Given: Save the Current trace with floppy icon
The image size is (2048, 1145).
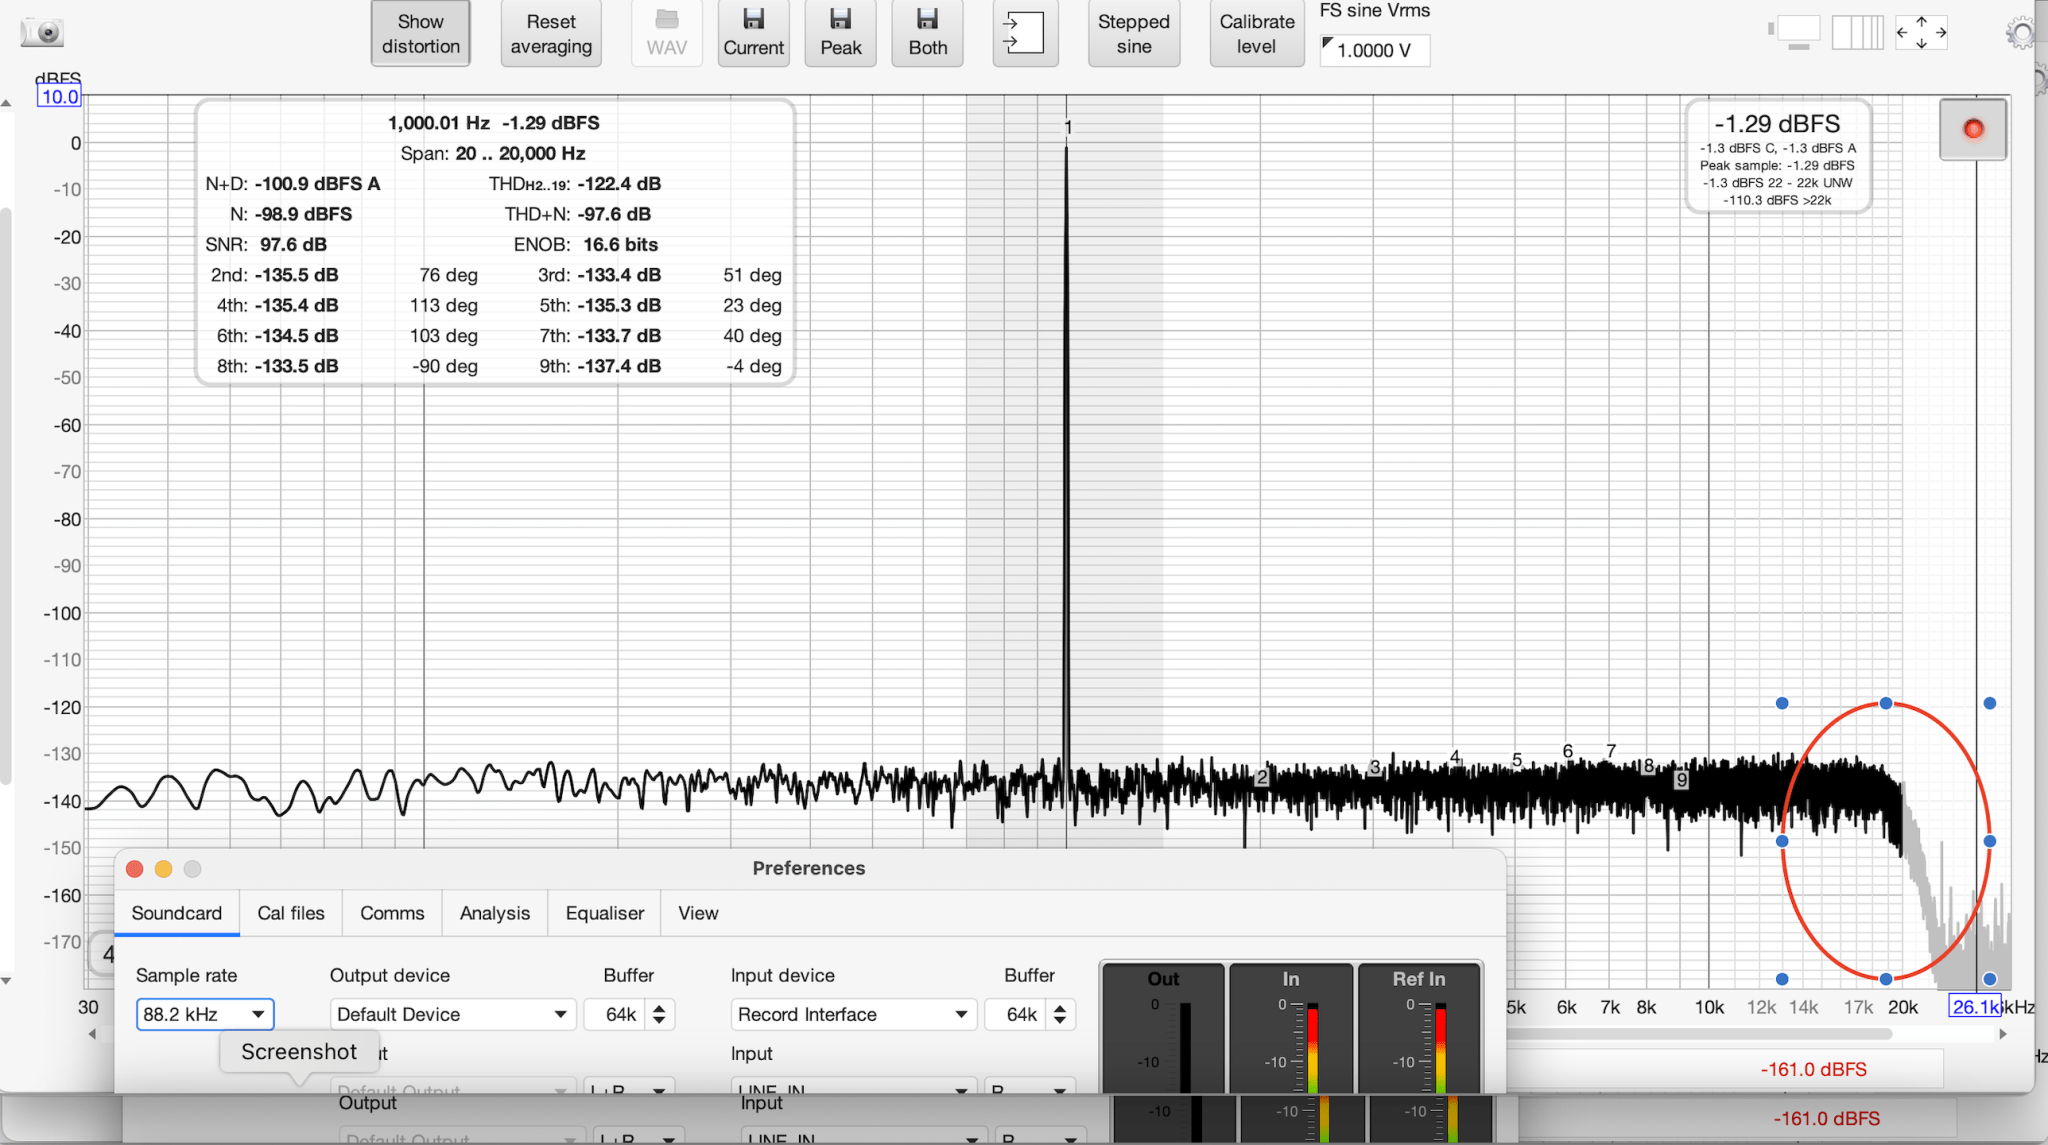Looking at the screenshot, I should [x=754, y=33].
